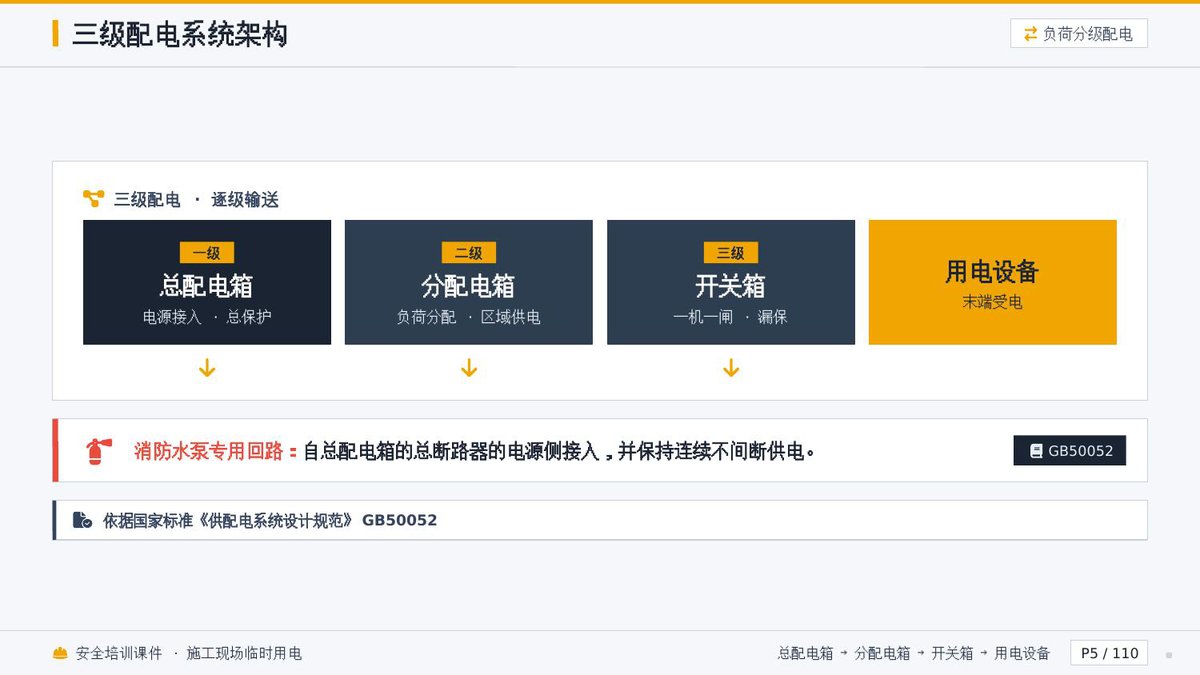Click the swap arrows icon in 负荷分级配电
This screenshot has height=675, width=1200.
click(x=1030, y=34)
